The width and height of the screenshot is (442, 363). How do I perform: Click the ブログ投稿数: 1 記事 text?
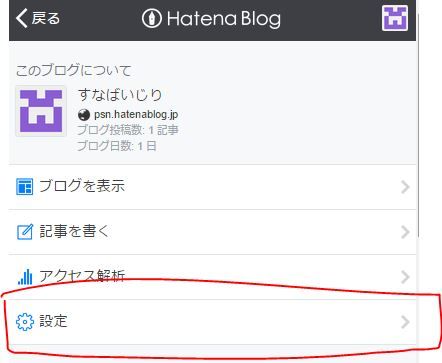[x=128, y=130]
